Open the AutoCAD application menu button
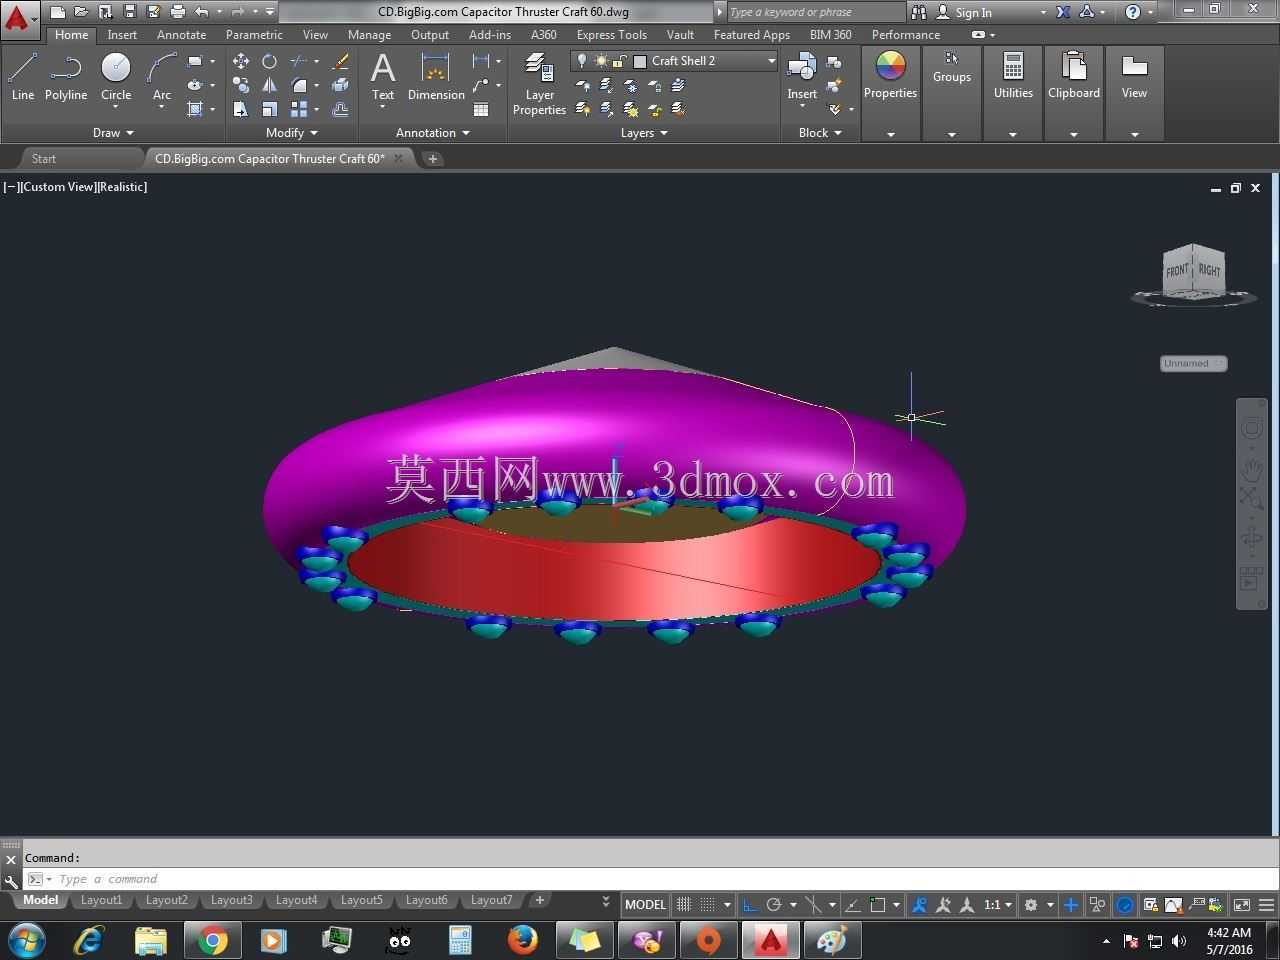This screenshot has height=960, width=1280. click(x=19, y=18)
